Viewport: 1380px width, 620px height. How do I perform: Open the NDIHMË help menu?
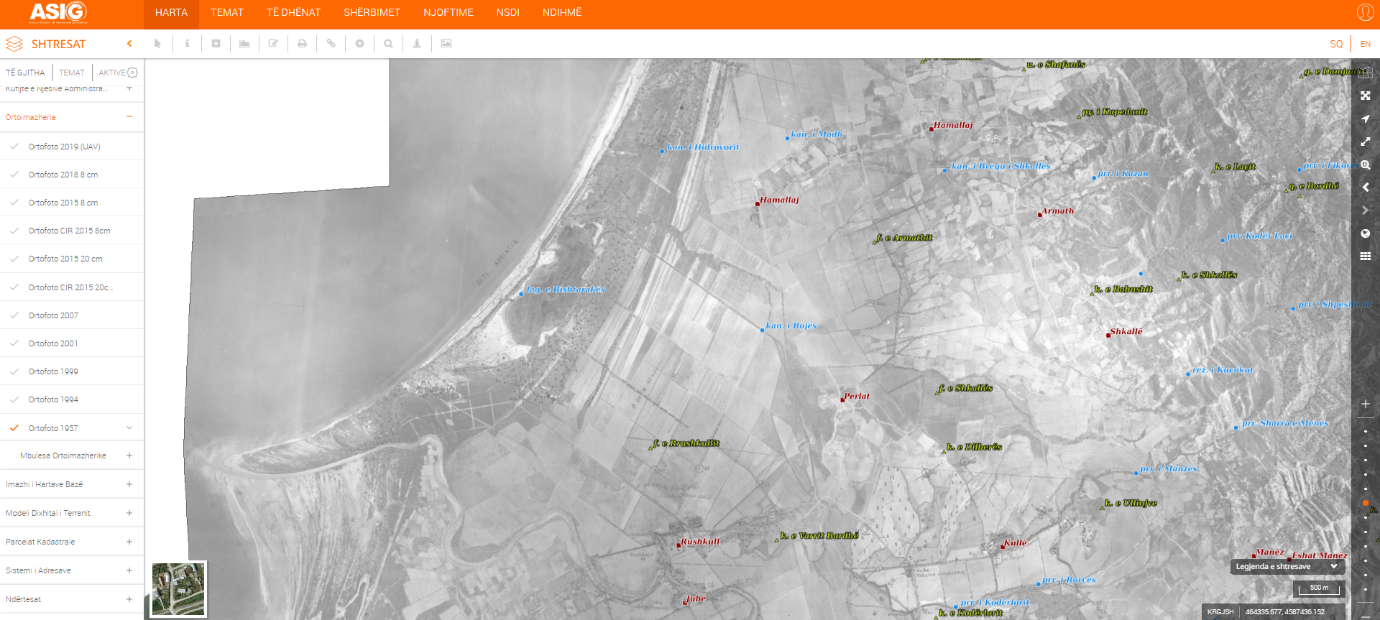tap(561, 12)
